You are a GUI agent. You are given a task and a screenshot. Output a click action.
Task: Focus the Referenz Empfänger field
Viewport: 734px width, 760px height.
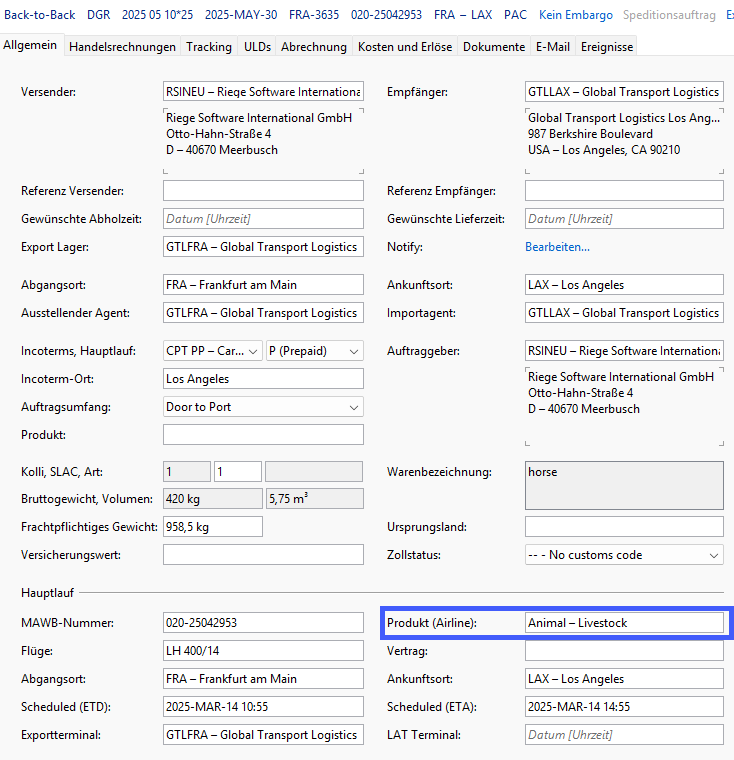tap(624, 190)
